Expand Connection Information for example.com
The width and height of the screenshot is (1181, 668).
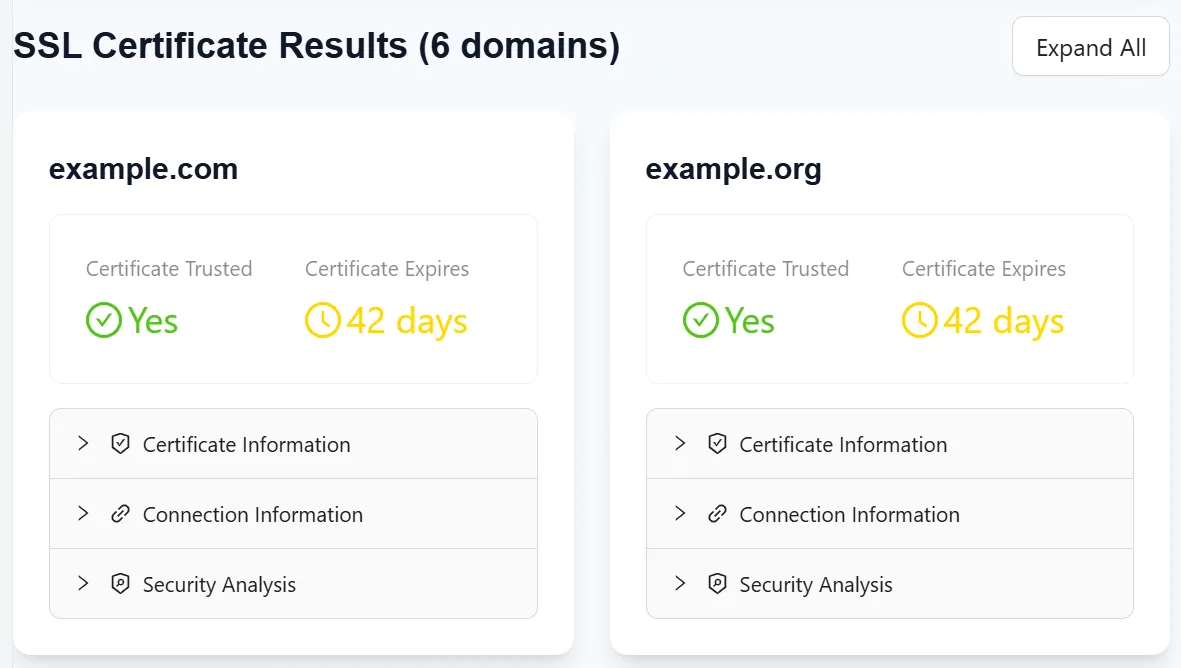[253, 514]
